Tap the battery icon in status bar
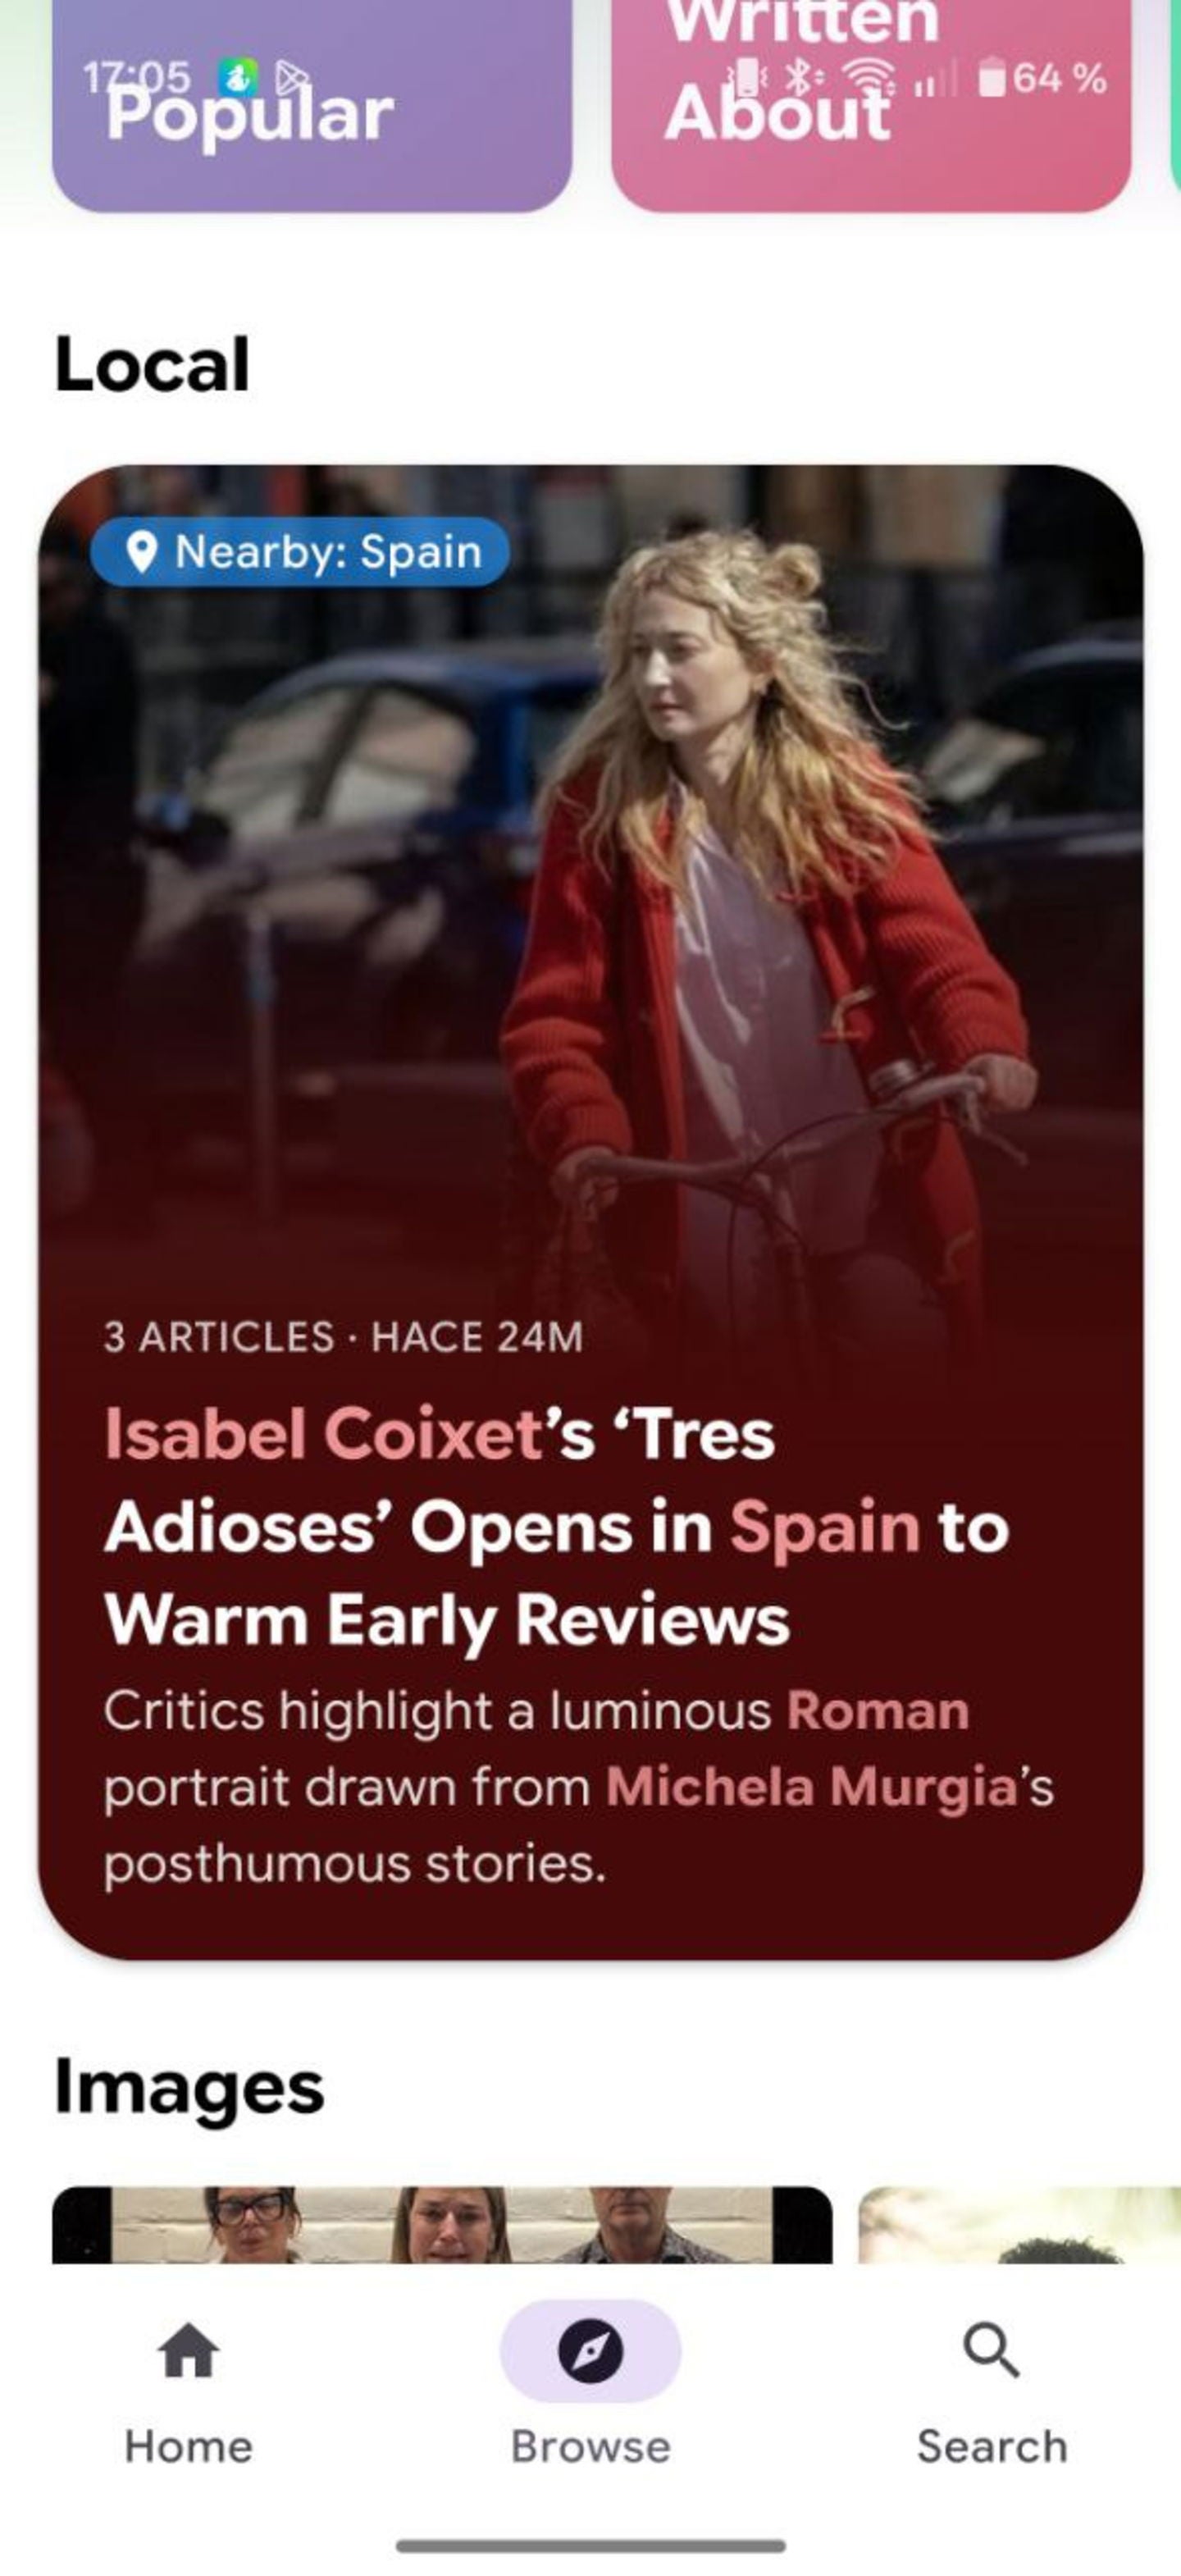 pyautogui.click(x=991, y=77)
